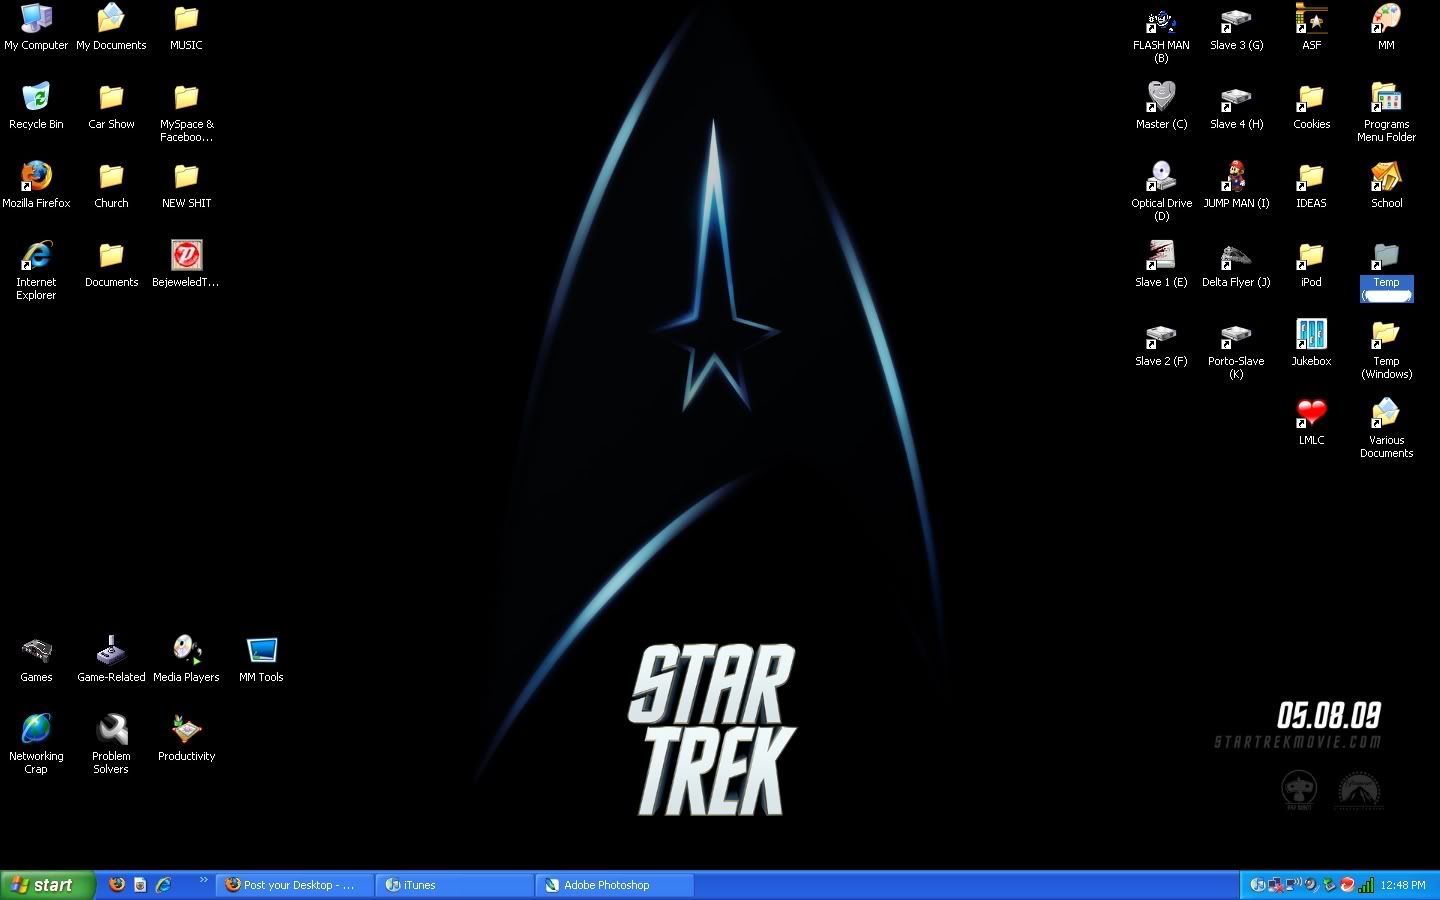
Task: Launch the Mozilla Firefox desktop shortcut
Action: 36,185
